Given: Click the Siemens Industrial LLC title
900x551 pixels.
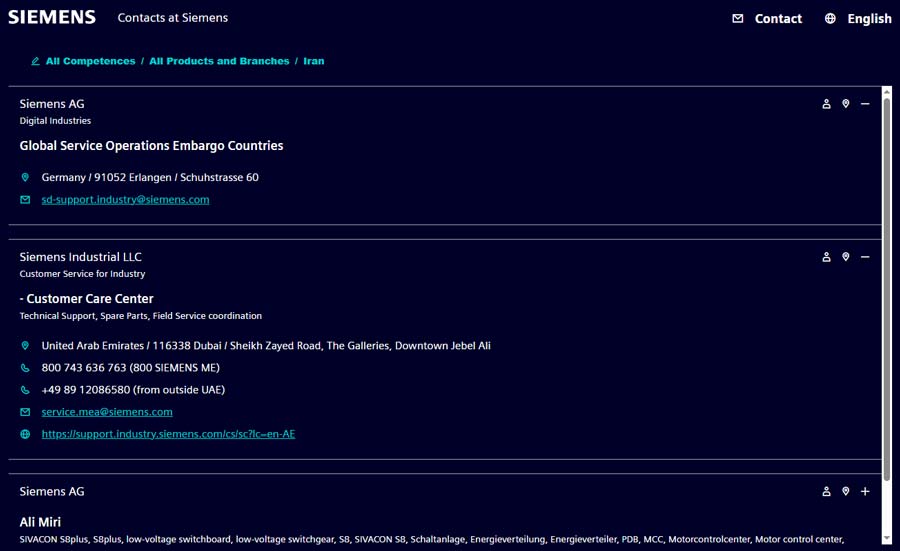Looking at the screenshot, I should 80,257.
